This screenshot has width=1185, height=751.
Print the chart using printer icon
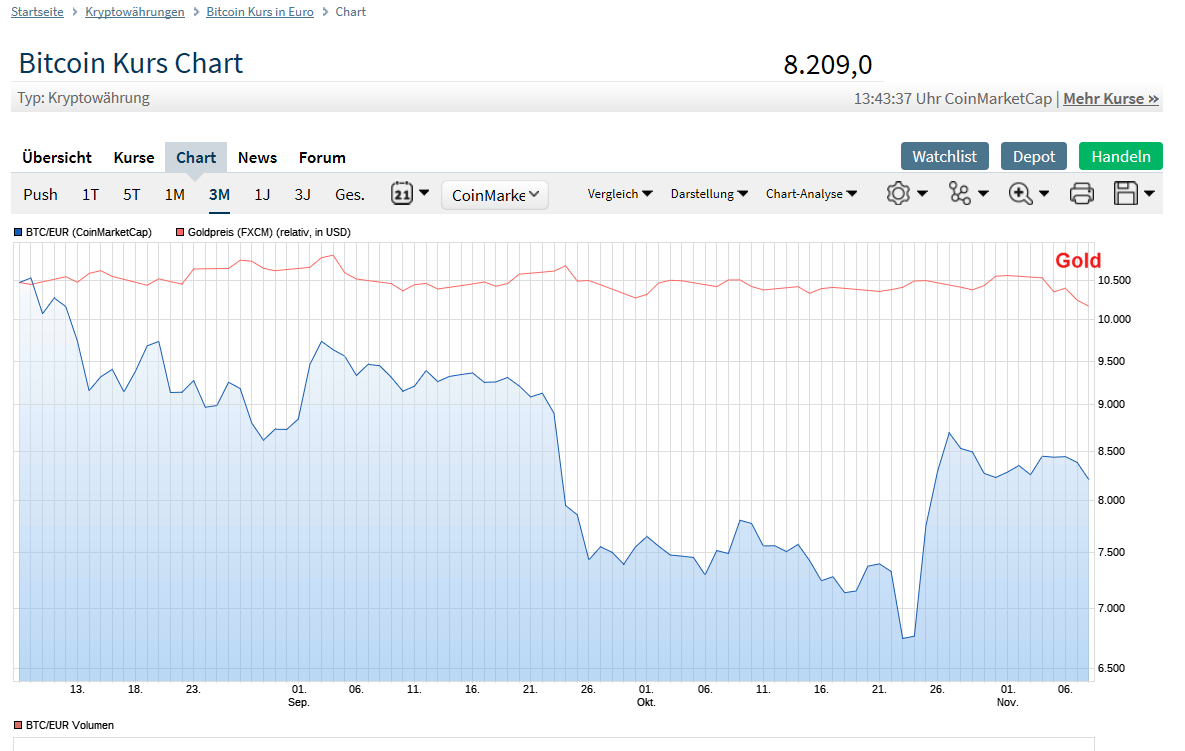tap(1081, 193)
